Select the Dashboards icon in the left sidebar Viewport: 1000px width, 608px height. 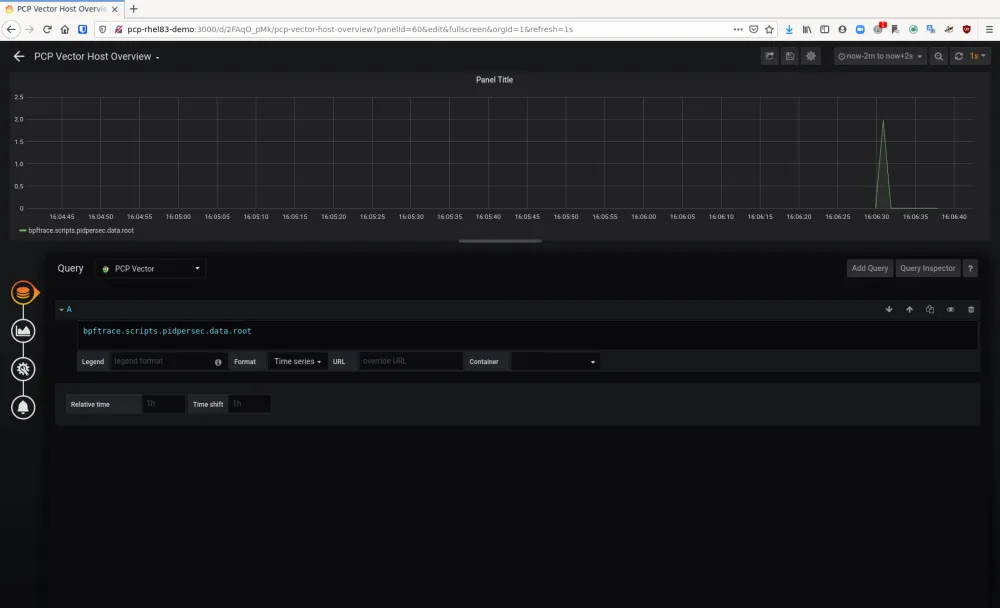tap(22, 330)
